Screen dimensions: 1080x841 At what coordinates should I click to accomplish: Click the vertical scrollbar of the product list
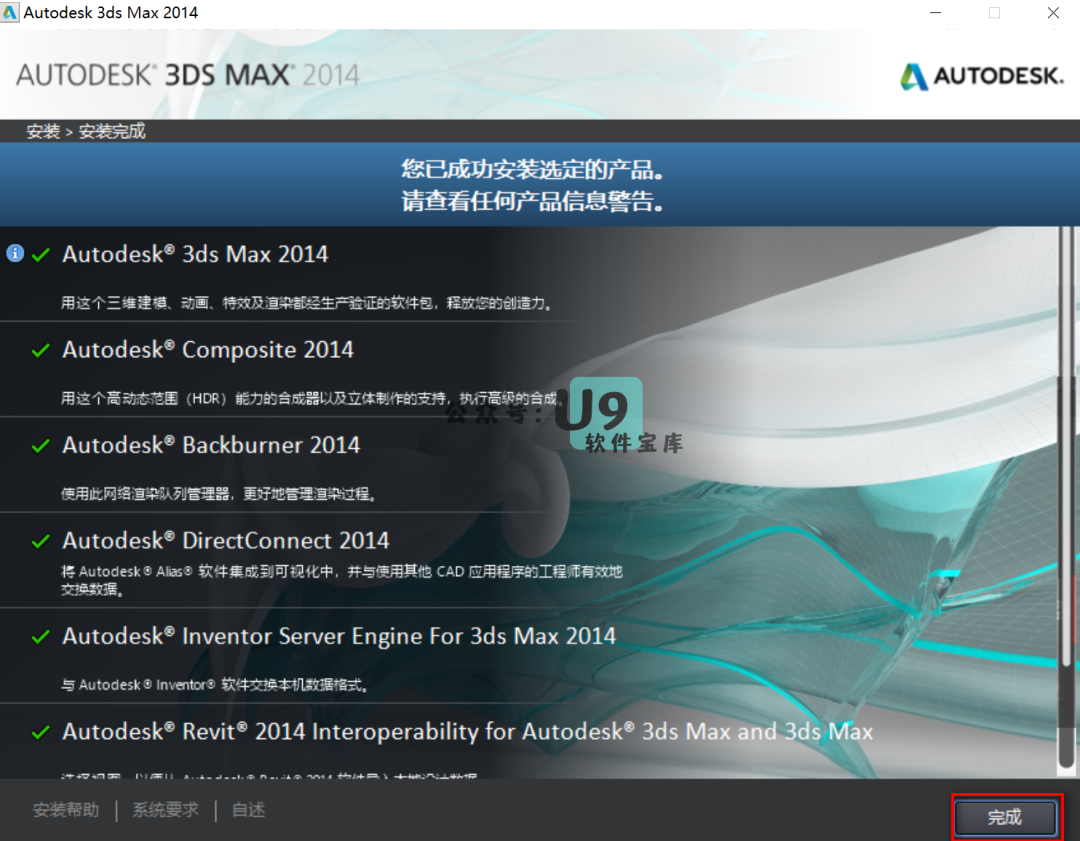[1067, 450]
